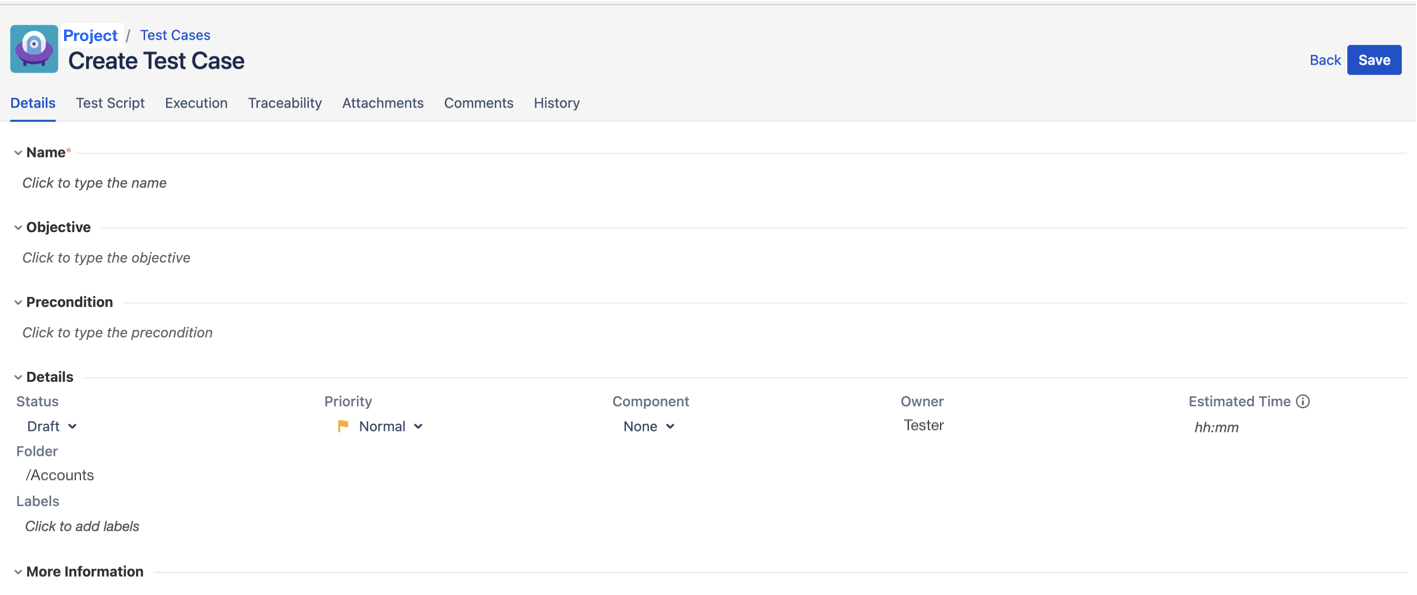Click the Estimated Time label
The image size is (1417, 595).
[1239, 401]
